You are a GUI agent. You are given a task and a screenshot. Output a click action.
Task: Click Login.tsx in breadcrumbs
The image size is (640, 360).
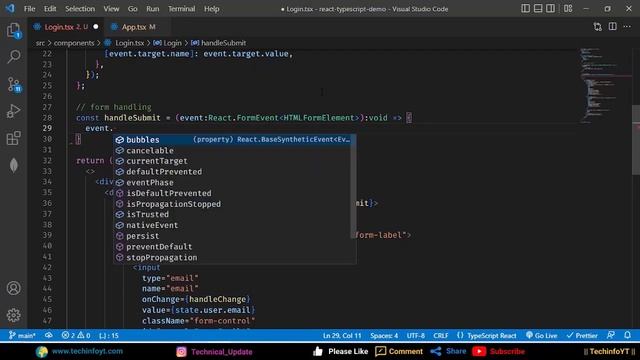[129, 43]
